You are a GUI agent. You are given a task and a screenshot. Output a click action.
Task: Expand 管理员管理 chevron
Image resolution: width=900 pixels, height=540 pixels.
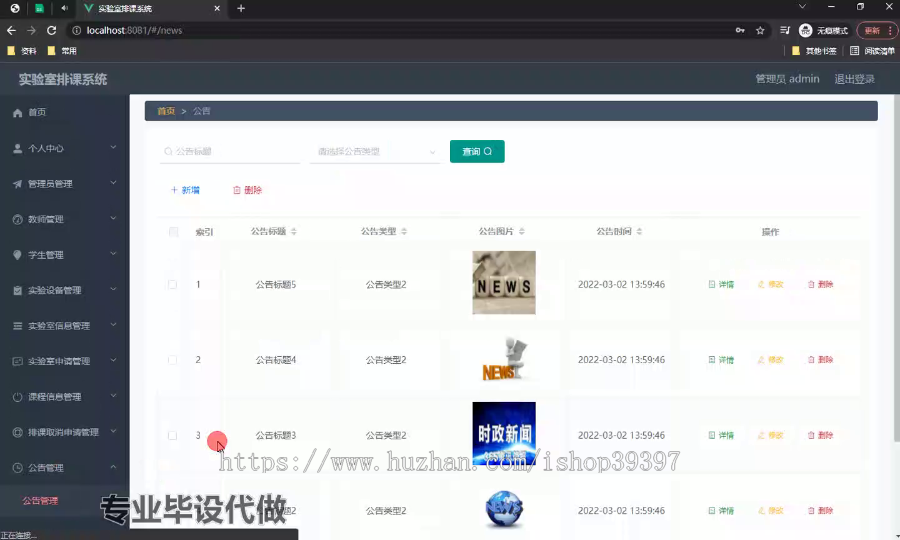point(113,183)
